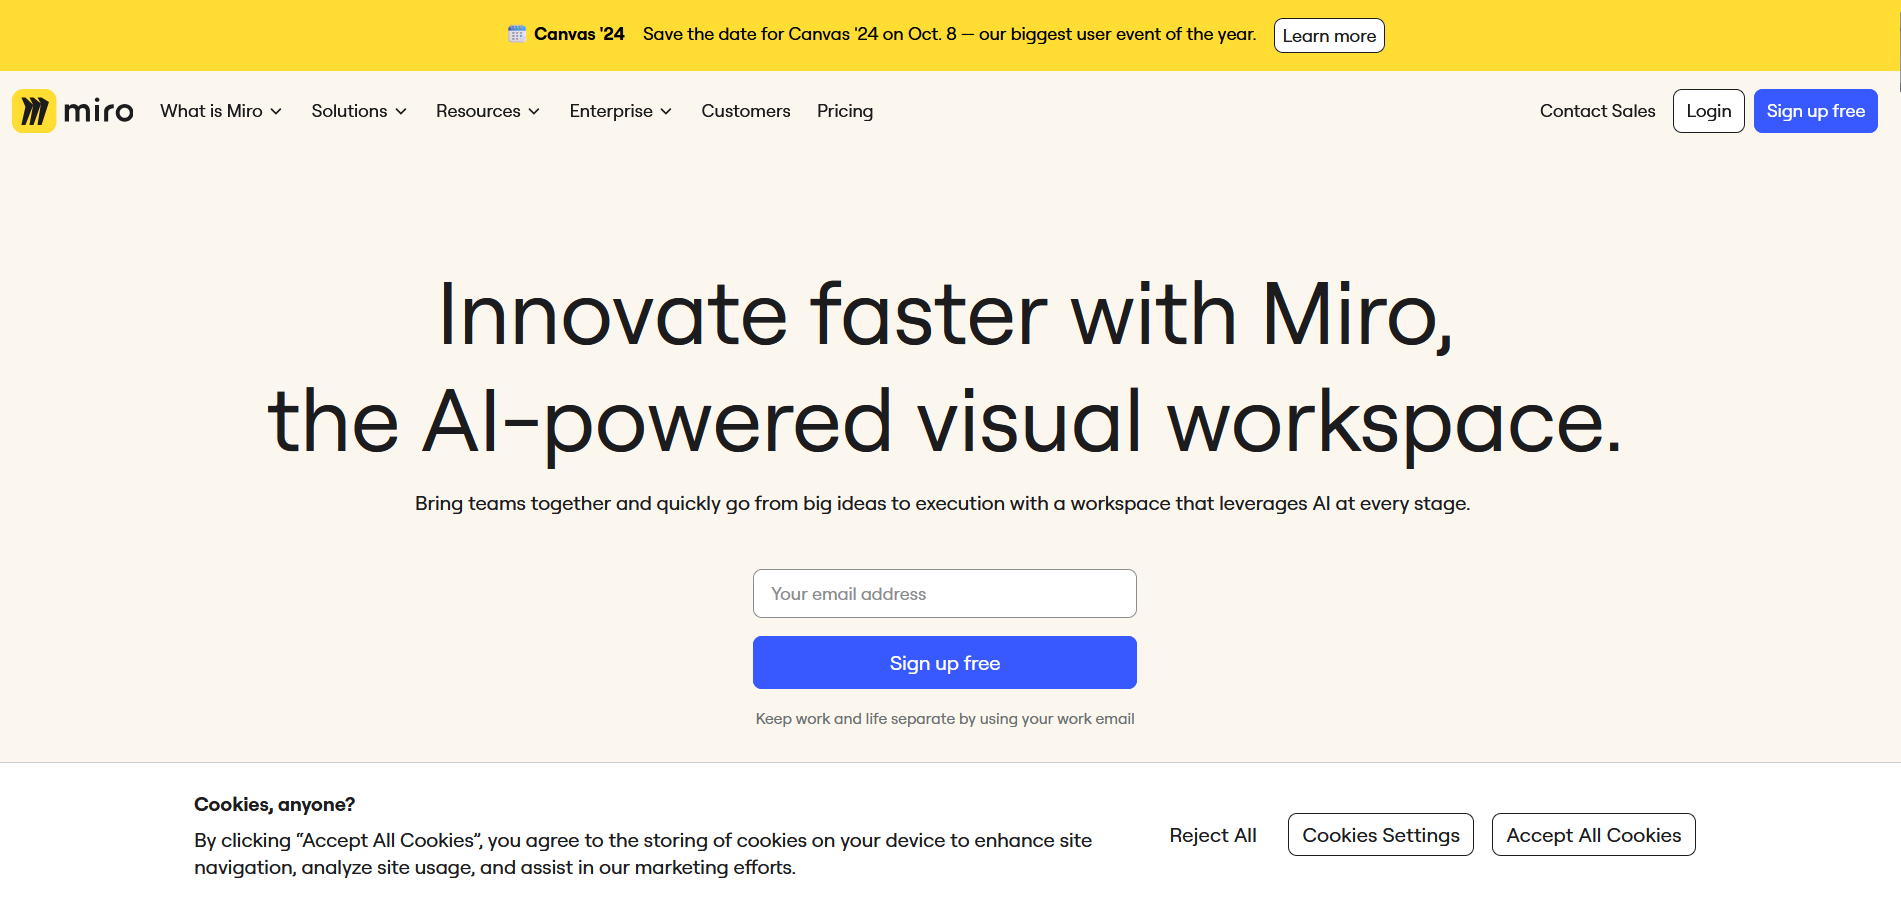Viewport: 1901px width, 903px height.
Task: Expand the Resources menu
Action: [488, 111]
